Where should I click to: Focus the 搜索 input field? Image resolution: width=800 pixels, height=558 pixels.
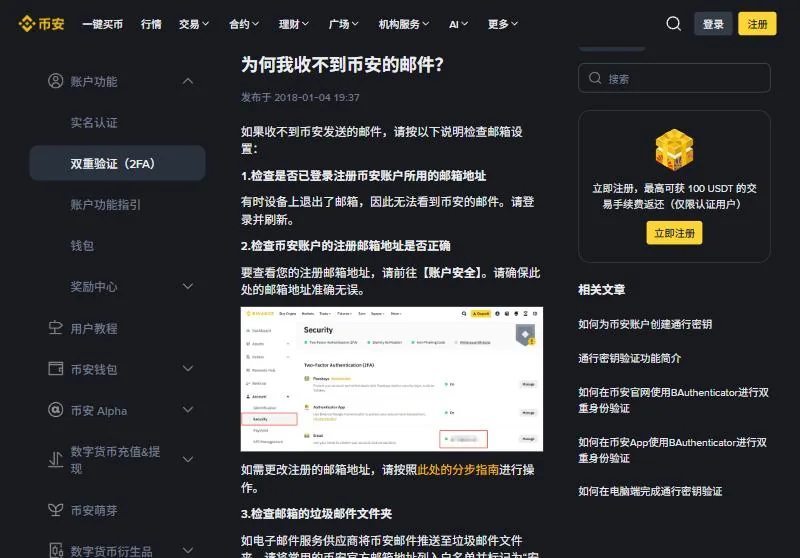(x=674, y=78)
